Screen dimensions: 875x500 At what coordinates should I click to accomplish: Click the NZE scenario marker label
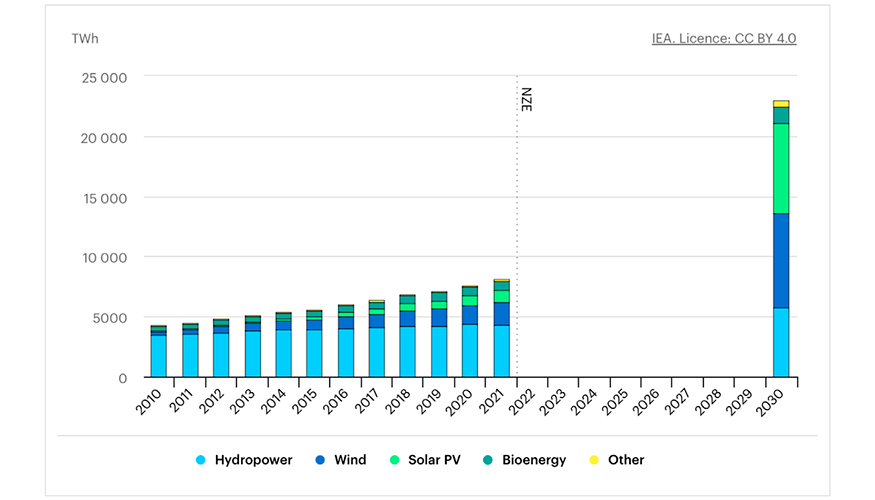[x=526, y=99]
